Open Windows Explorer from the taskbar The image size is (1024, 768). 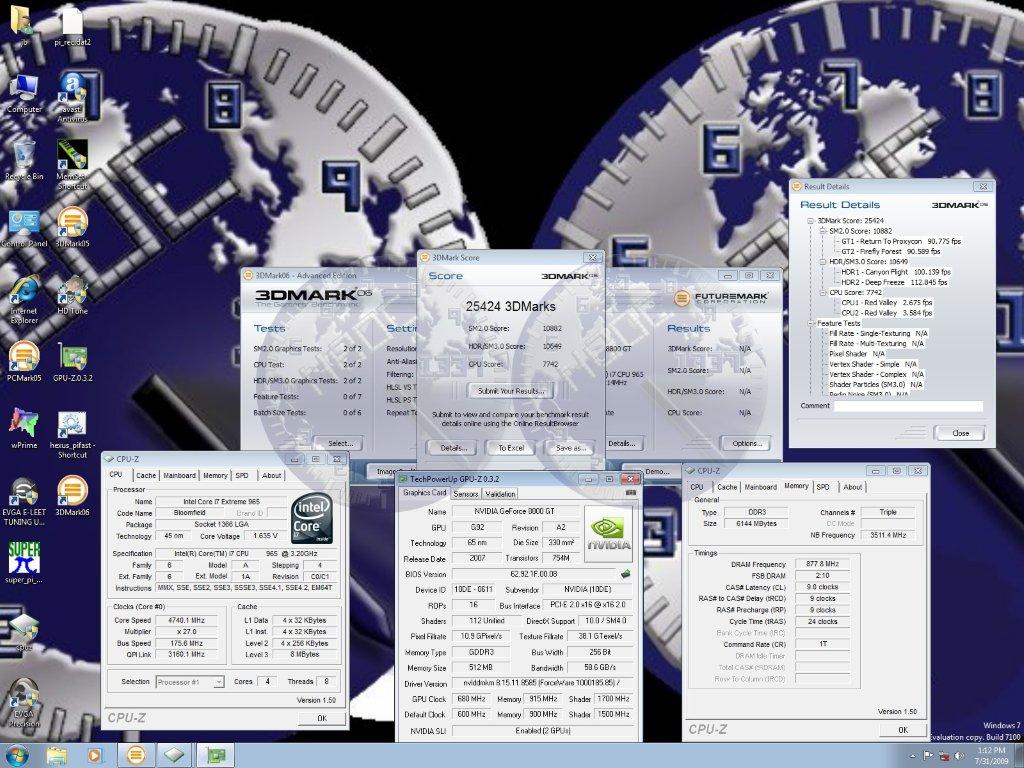[x=57, y=756]
